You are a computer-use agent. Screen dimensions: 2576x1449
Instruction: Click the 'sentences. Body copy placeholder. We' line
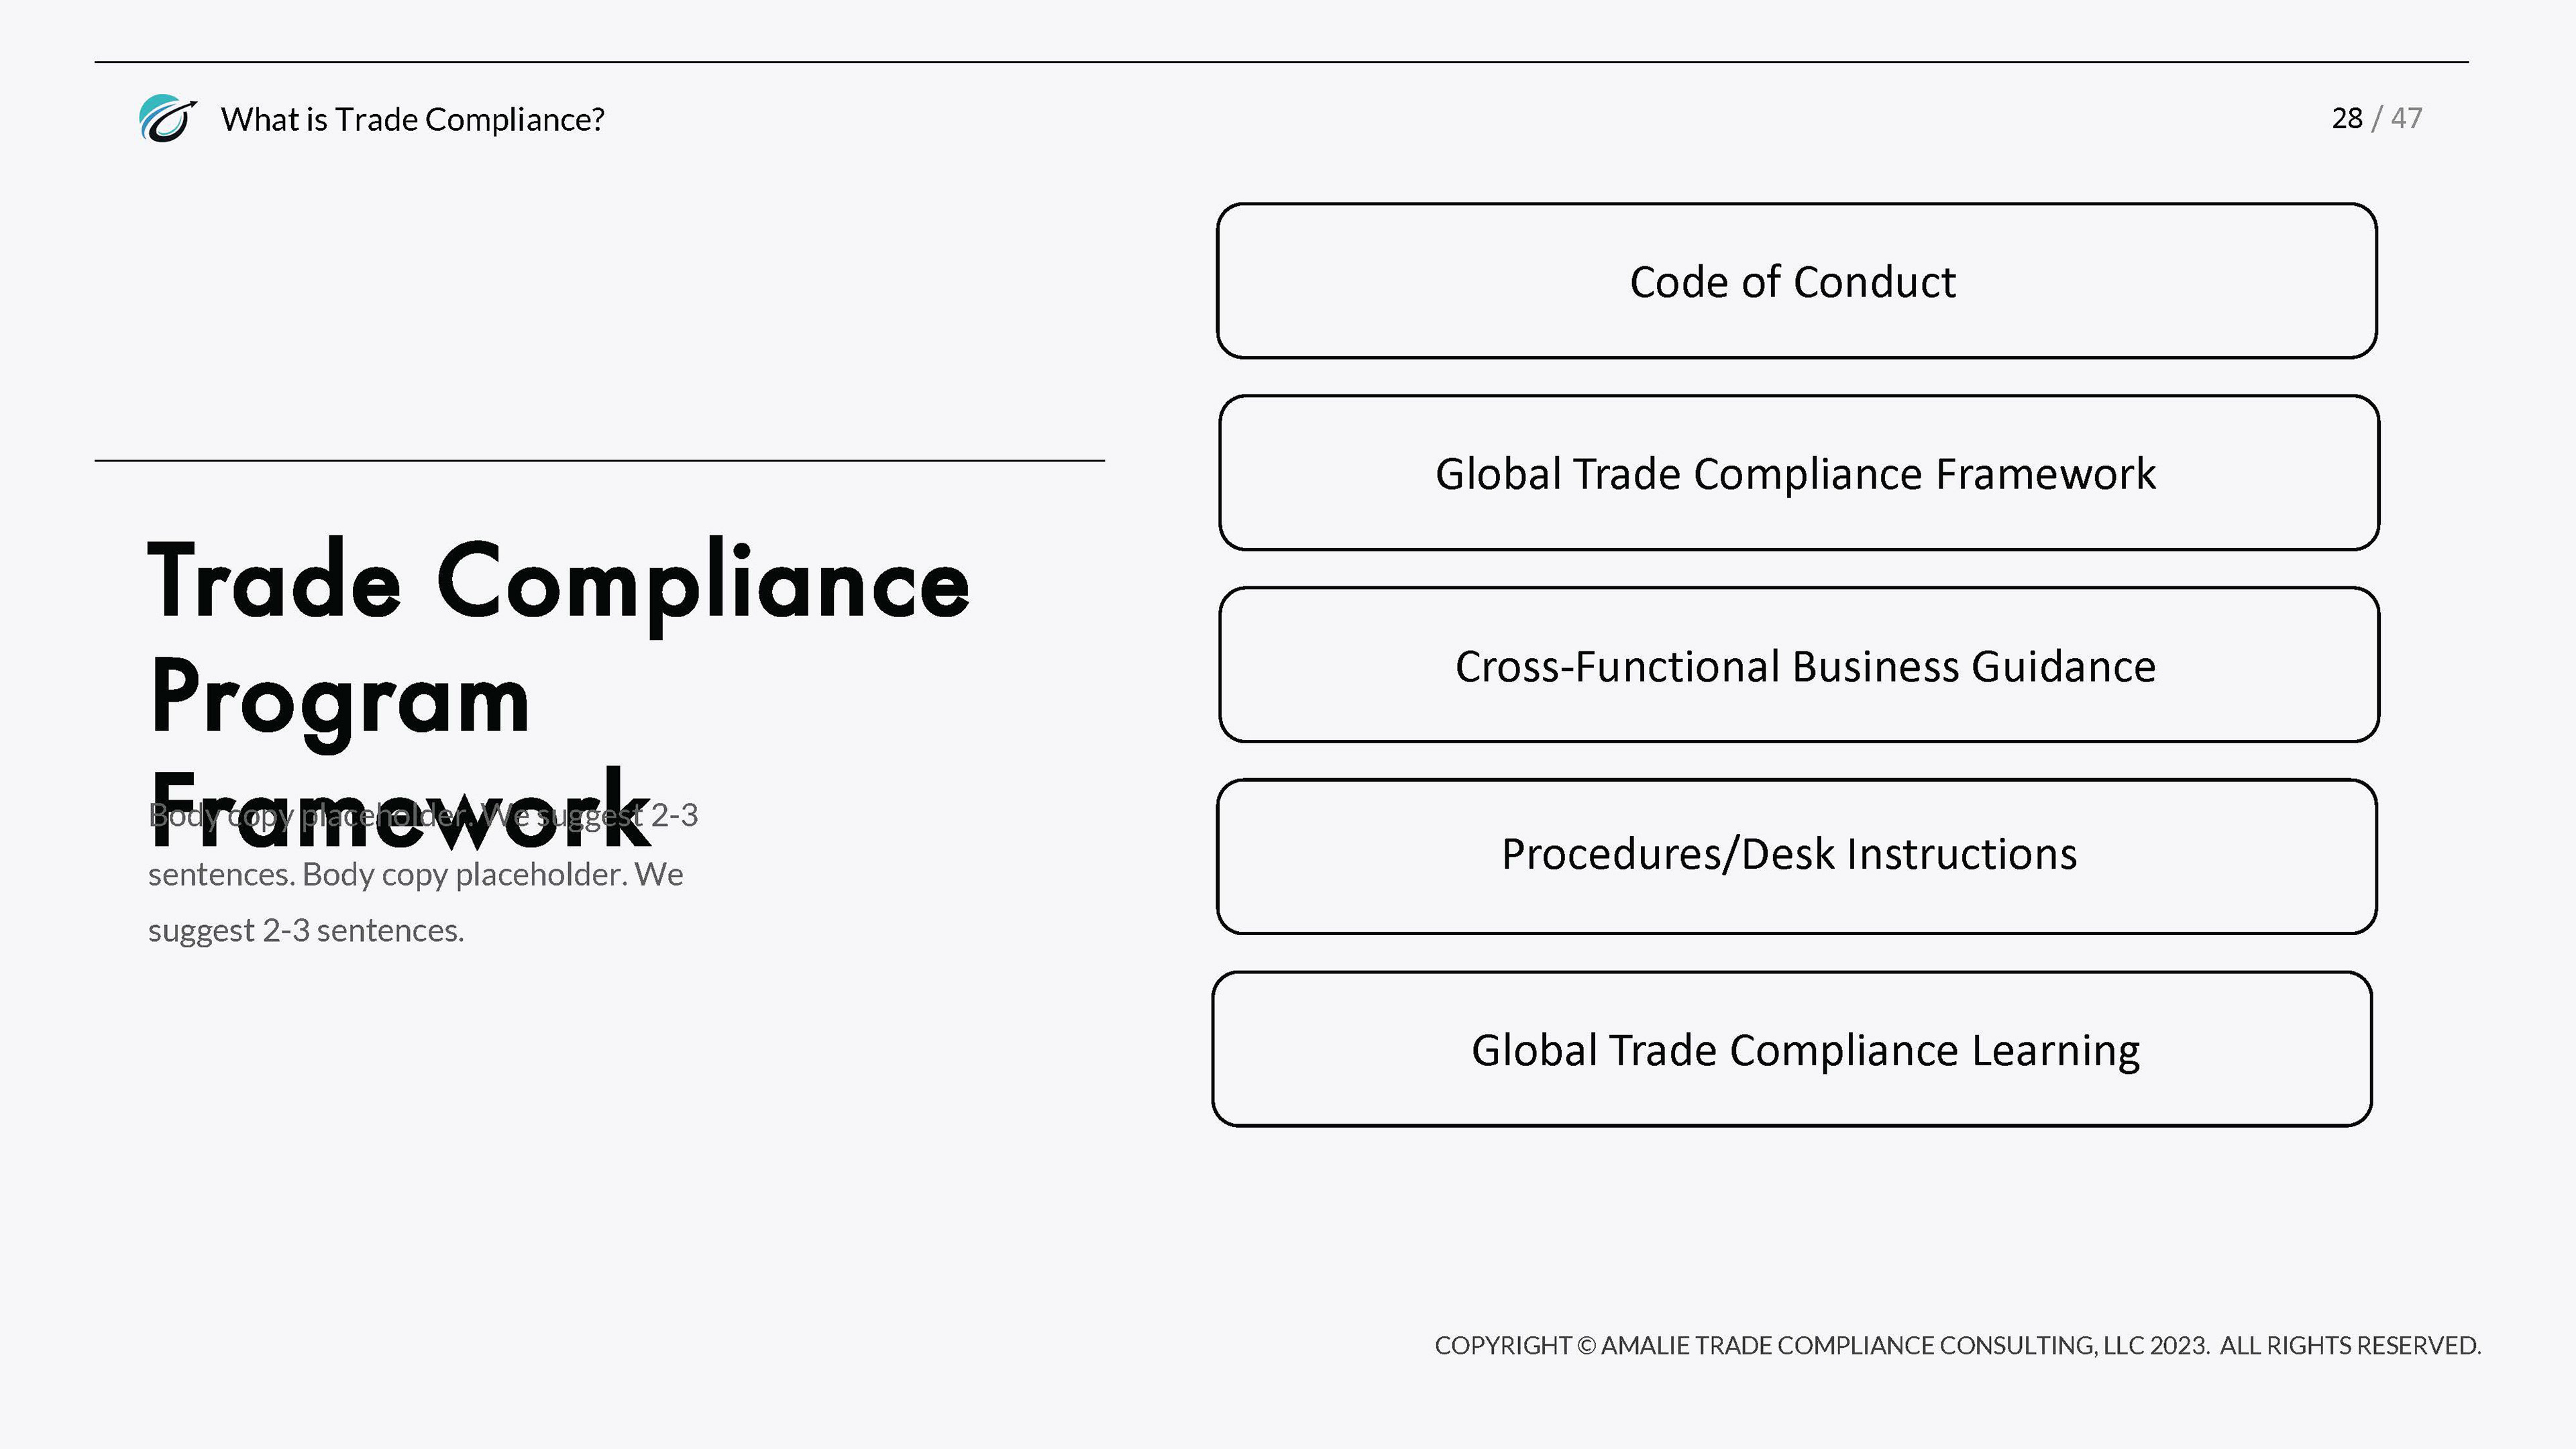[x=416, y=874]
